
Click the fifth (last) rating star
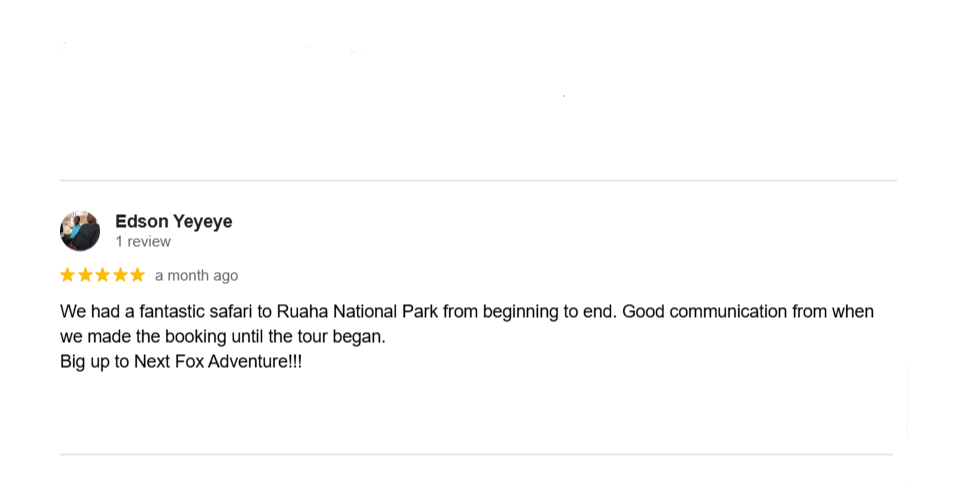[x=137, y=275]
